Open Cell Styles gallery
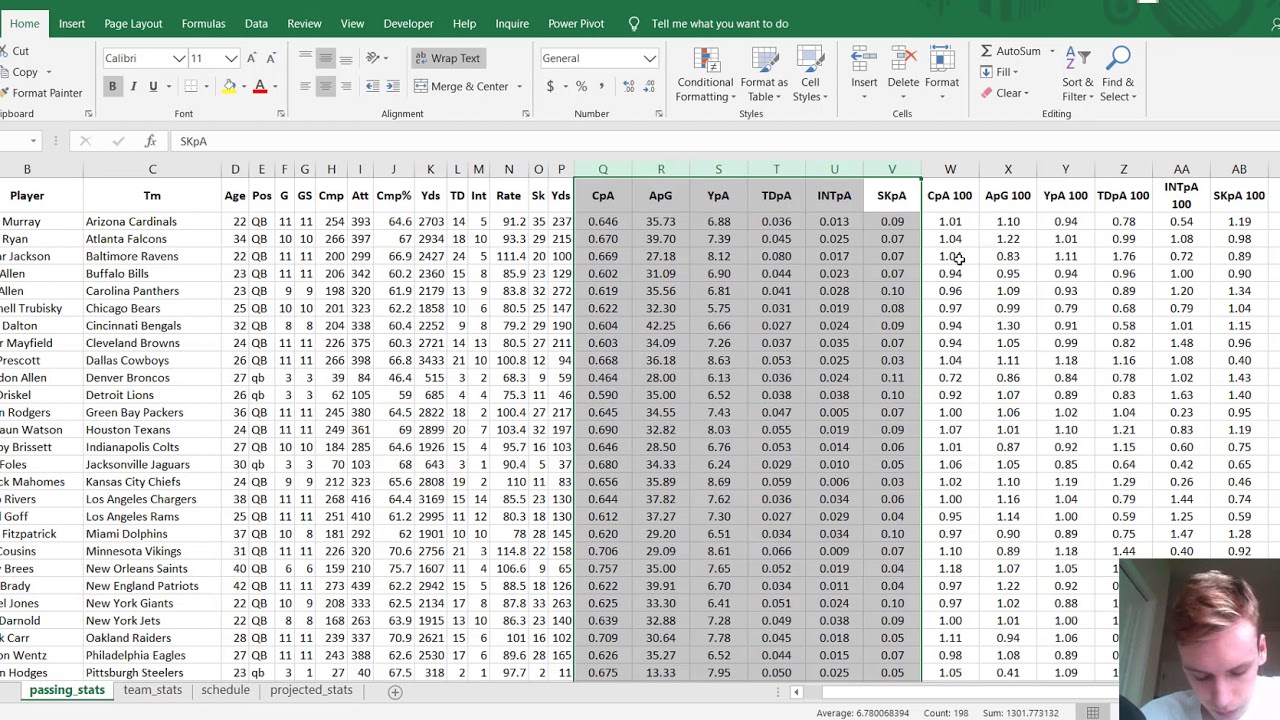 [810, 75]
